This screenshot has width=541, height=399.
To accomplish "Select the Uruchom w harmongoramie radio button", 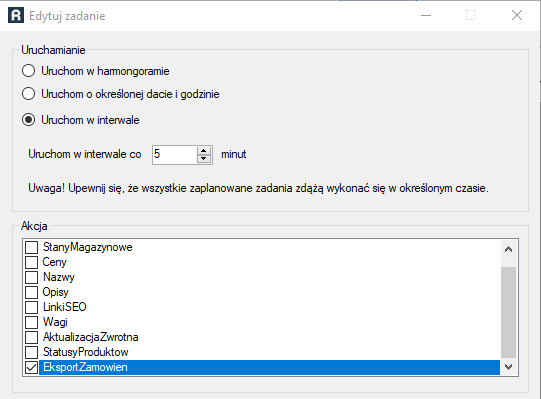I will tap(28, 71).
